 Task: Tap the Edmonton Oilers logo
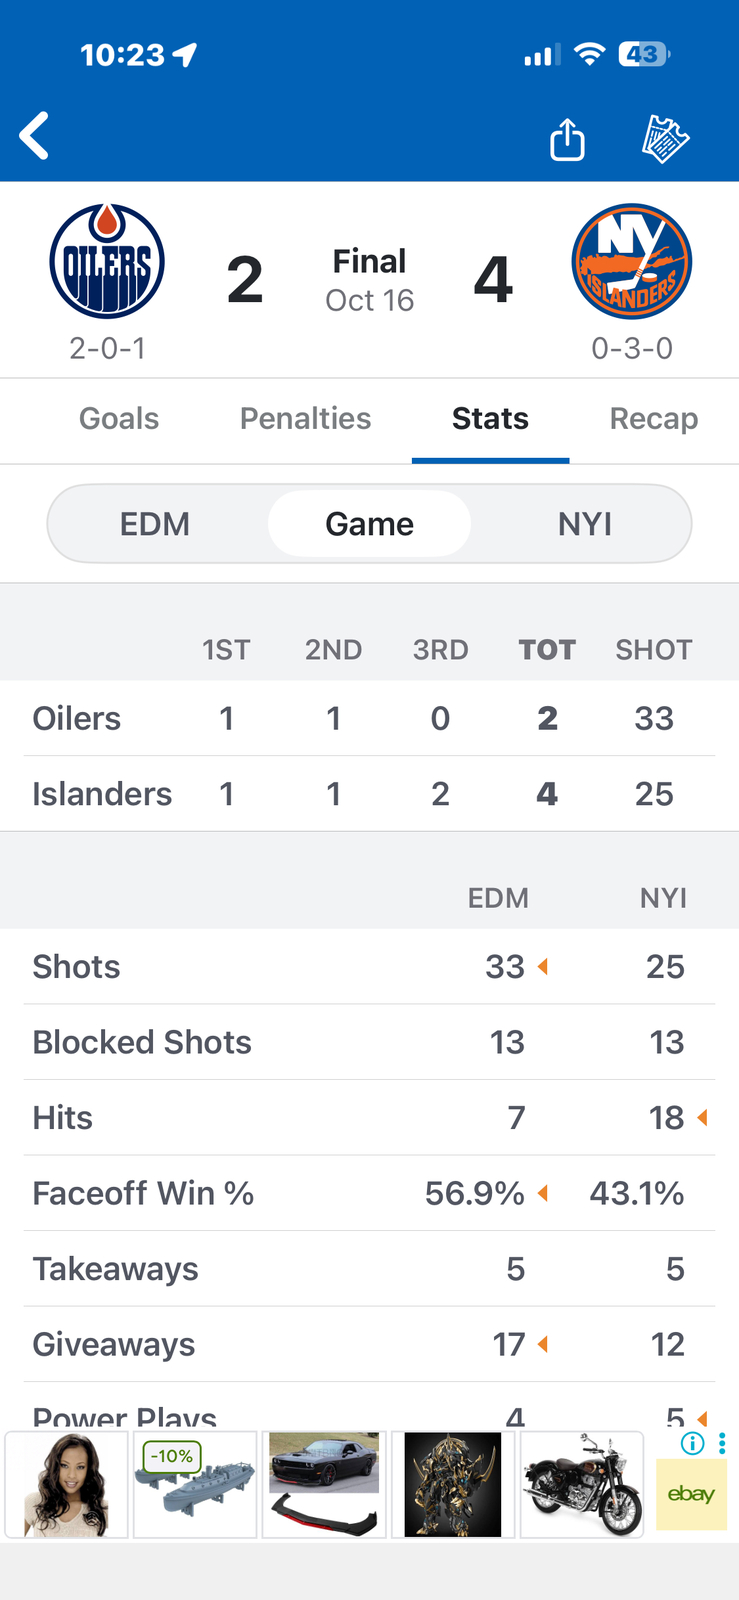point(107,262)
